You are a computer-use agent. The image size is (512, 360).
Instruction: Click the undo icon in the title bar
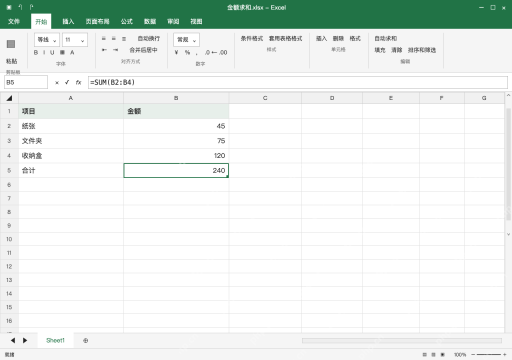20,7
